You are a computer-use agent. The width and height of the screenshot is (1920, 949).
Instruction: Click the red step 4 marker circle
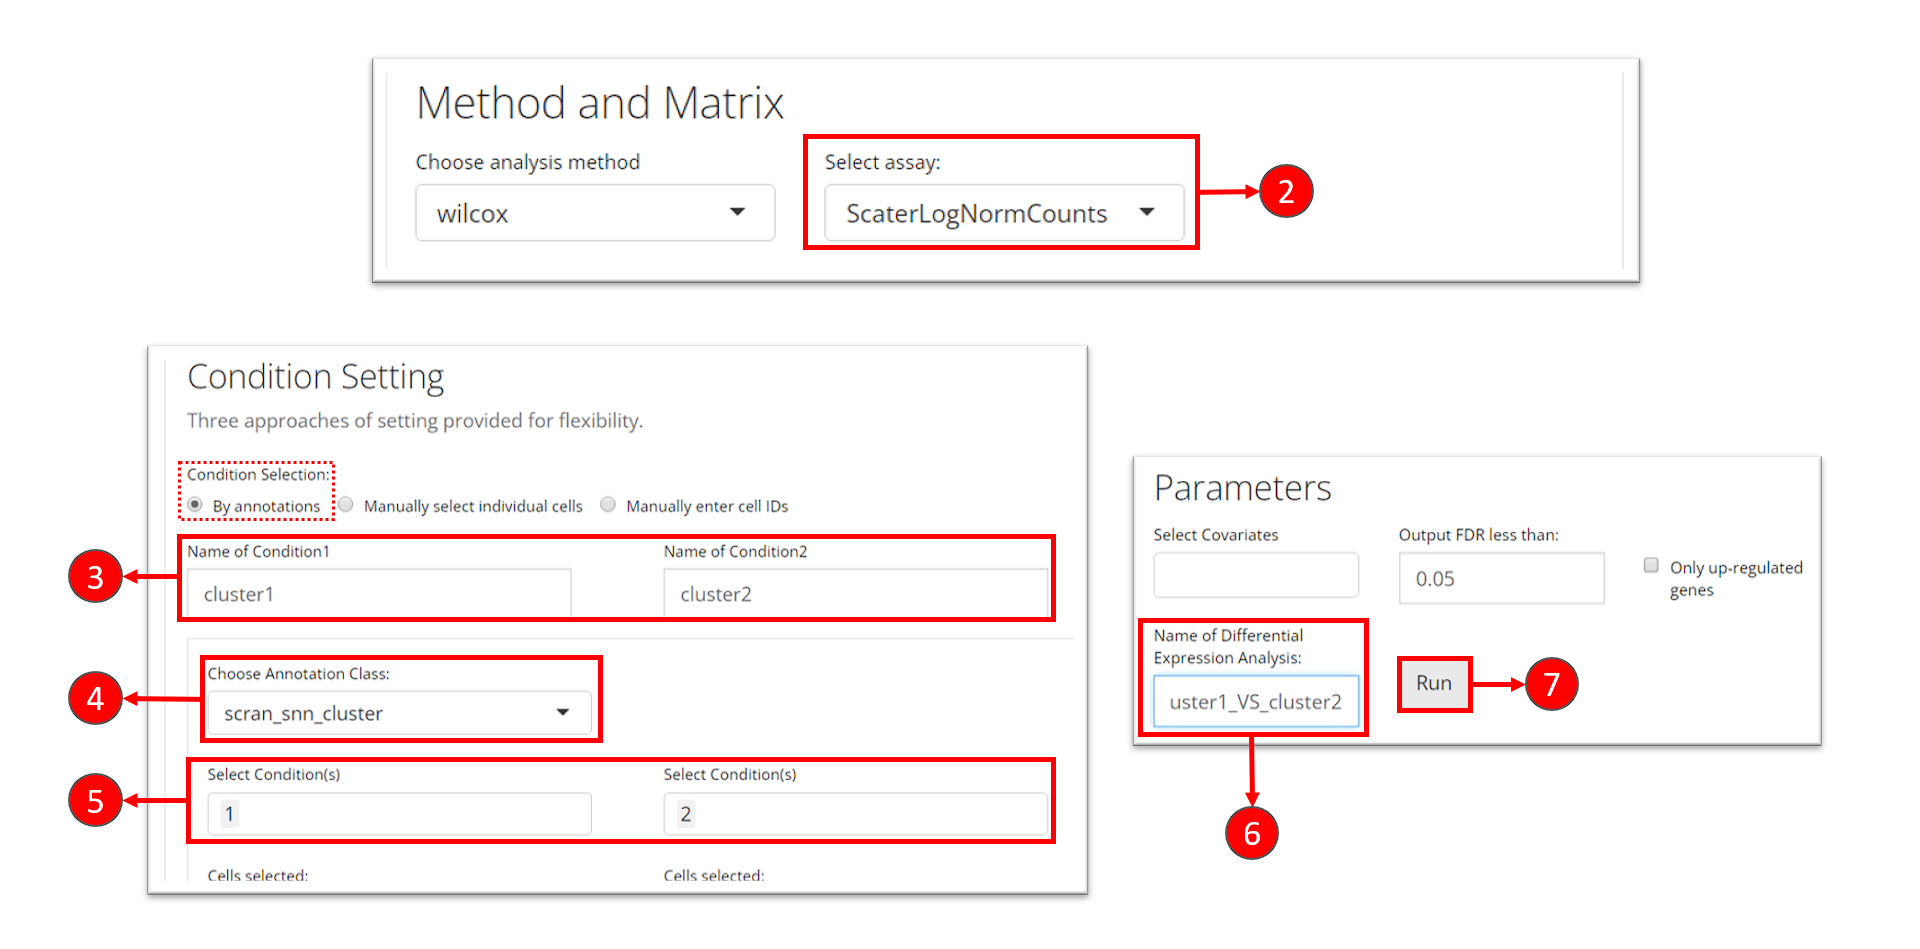tap(95, 698)
